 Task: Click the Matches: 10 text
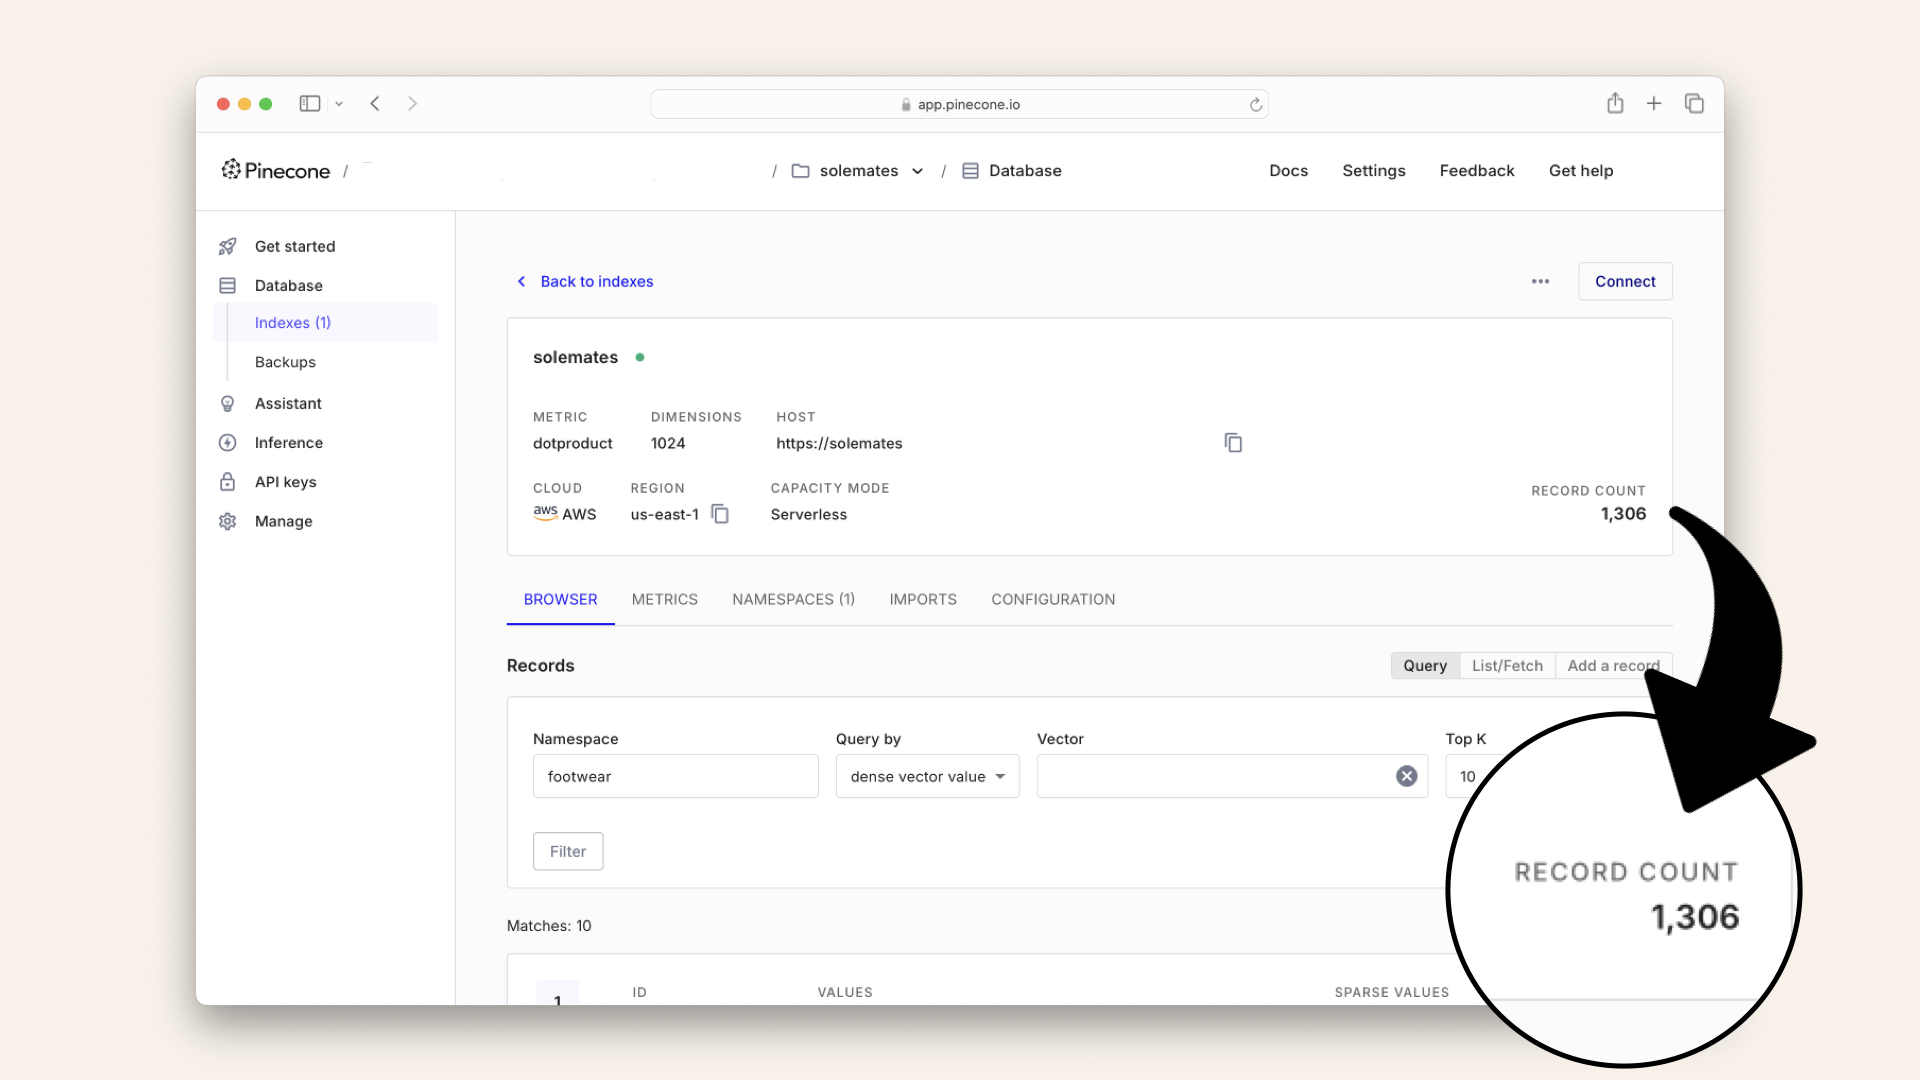click(x=549, y=926)
